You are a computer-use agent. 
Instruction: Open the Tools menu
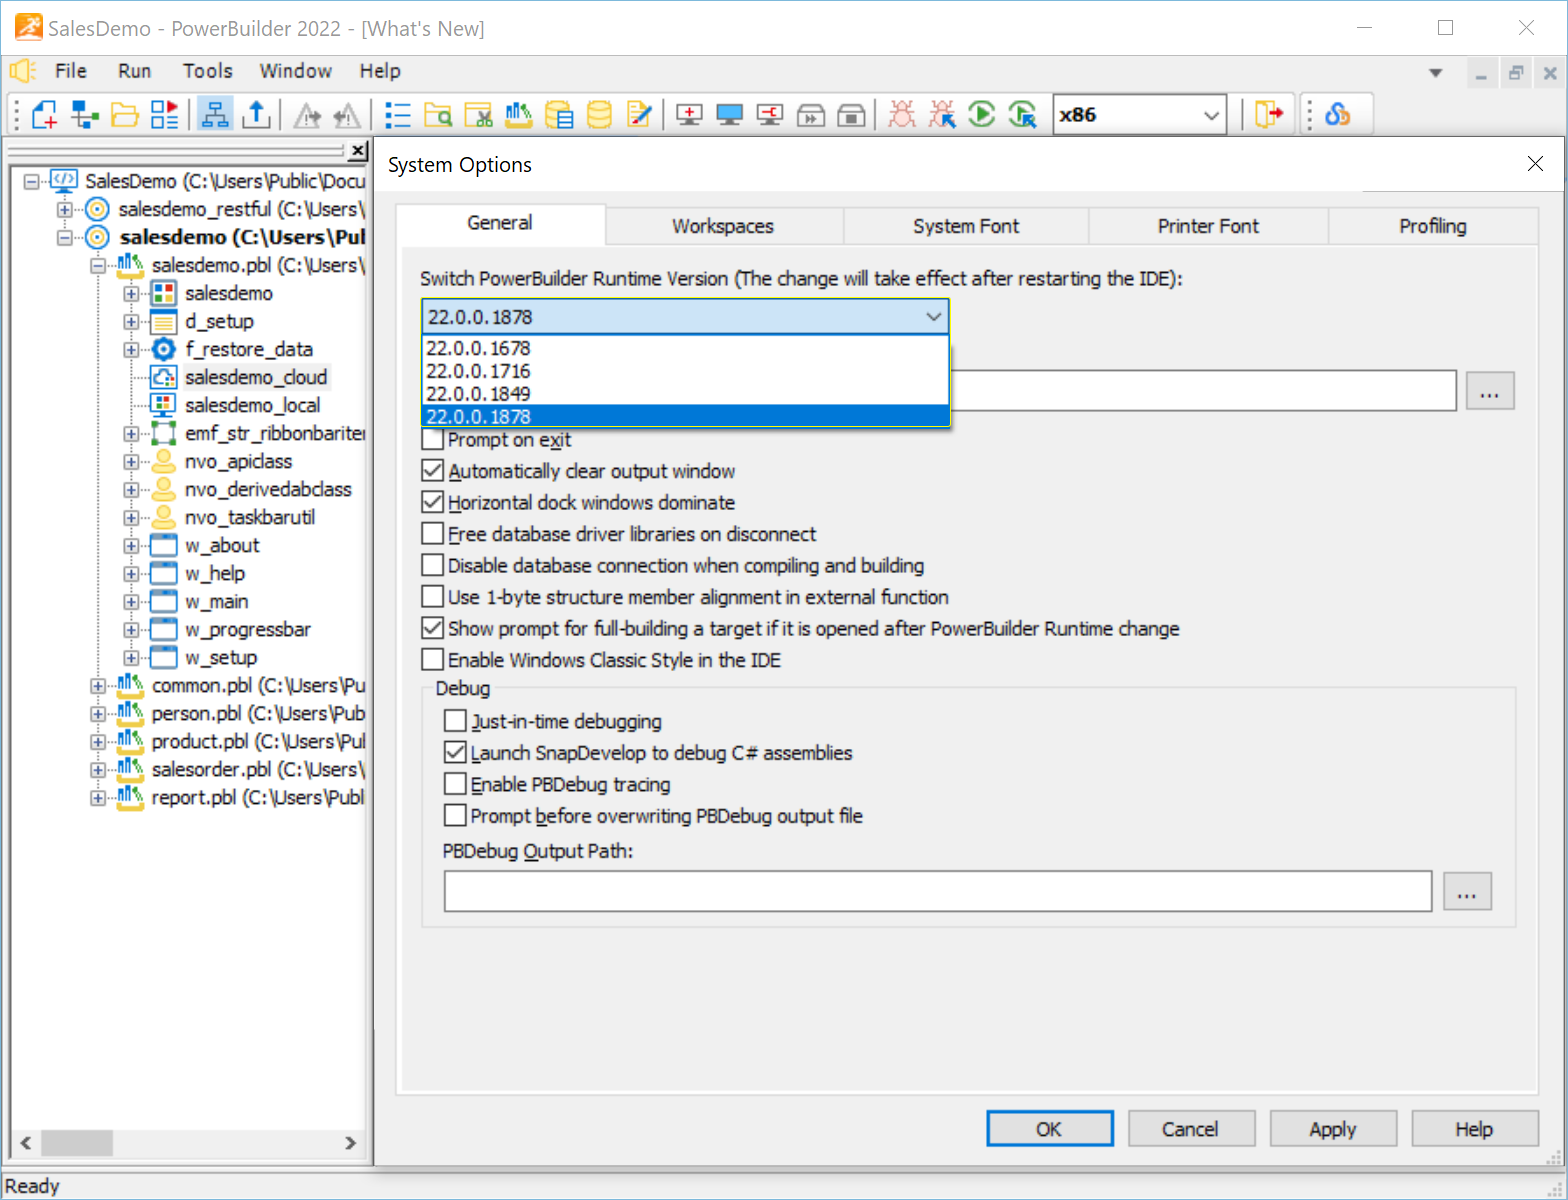208,71
